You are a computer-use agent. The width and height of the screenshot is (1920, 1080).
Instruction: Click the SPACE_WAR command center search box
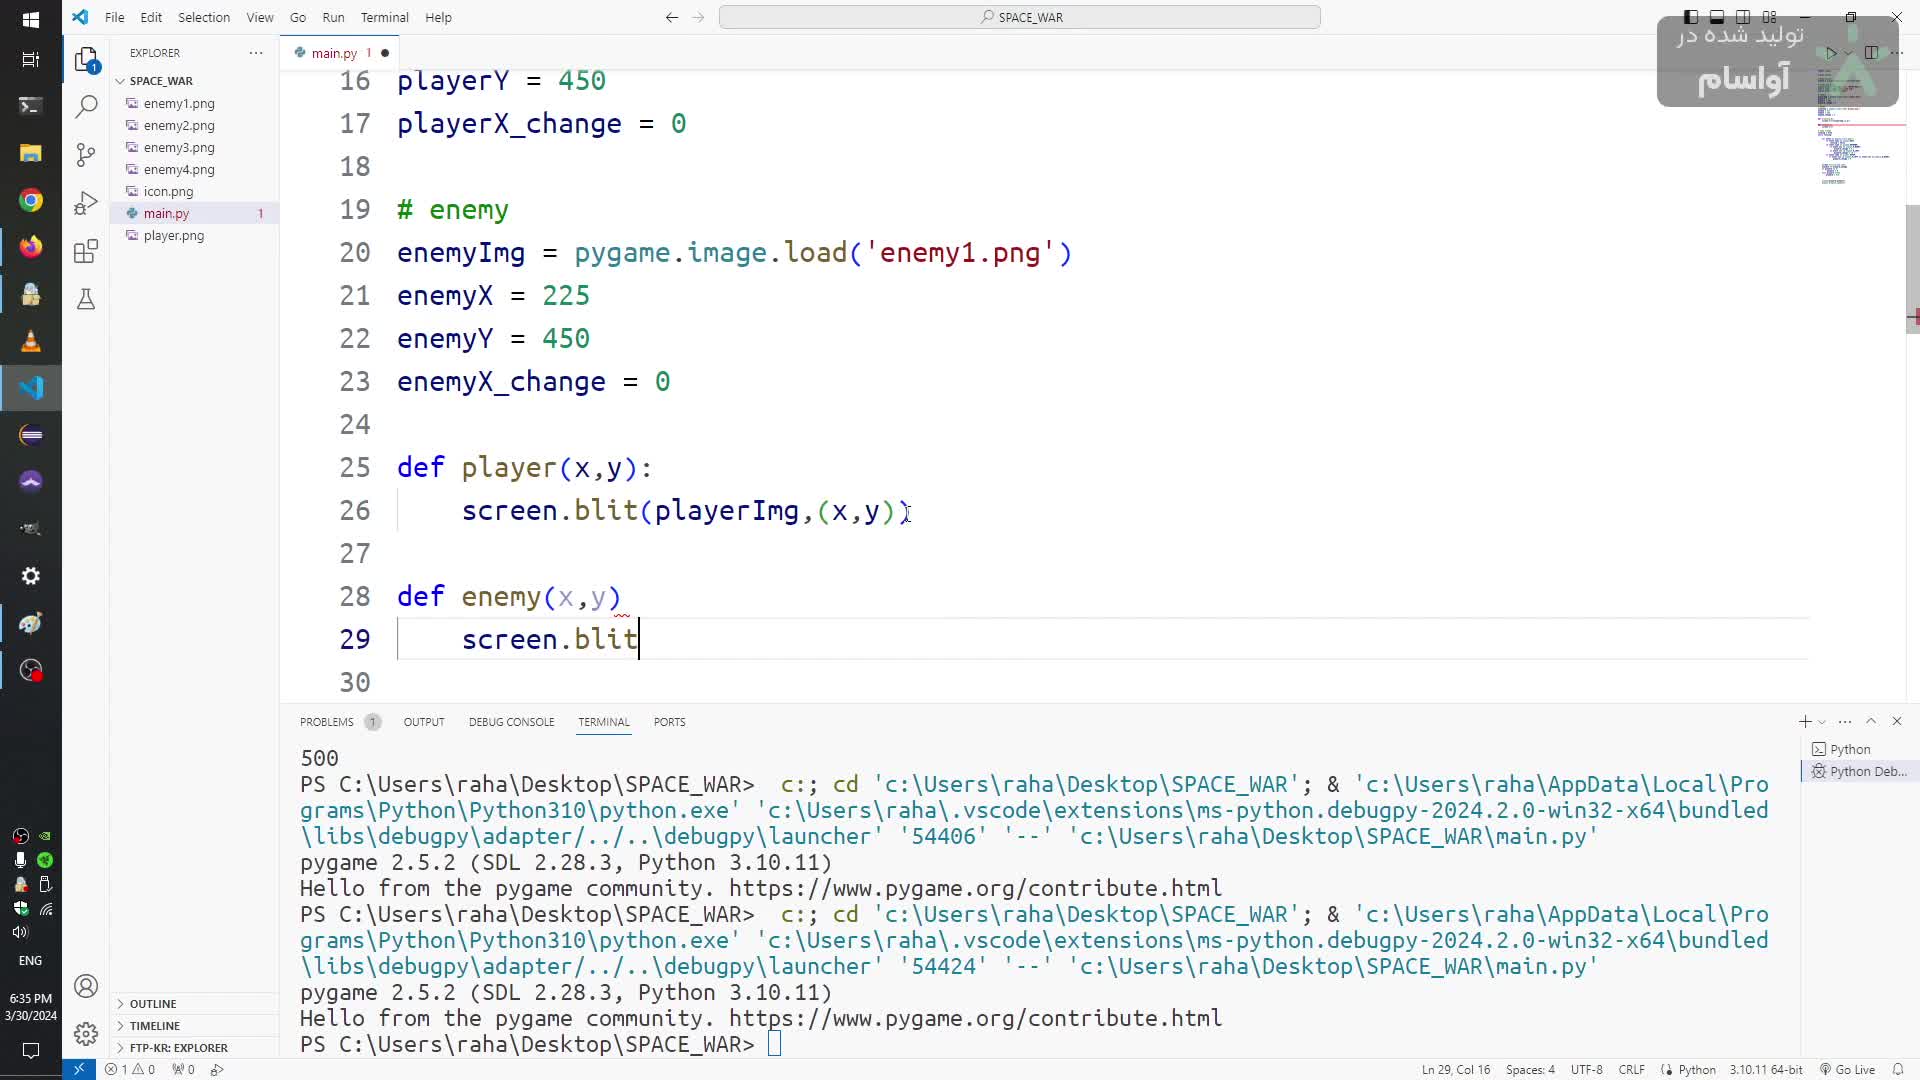click(x=1019, y=17)
